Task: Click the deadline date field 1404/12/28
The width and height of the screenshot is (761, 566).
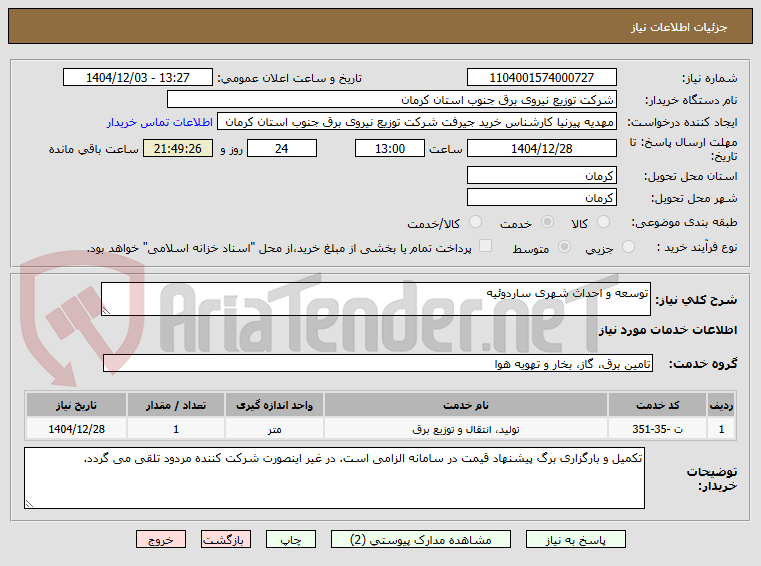Action: (542, 149)
